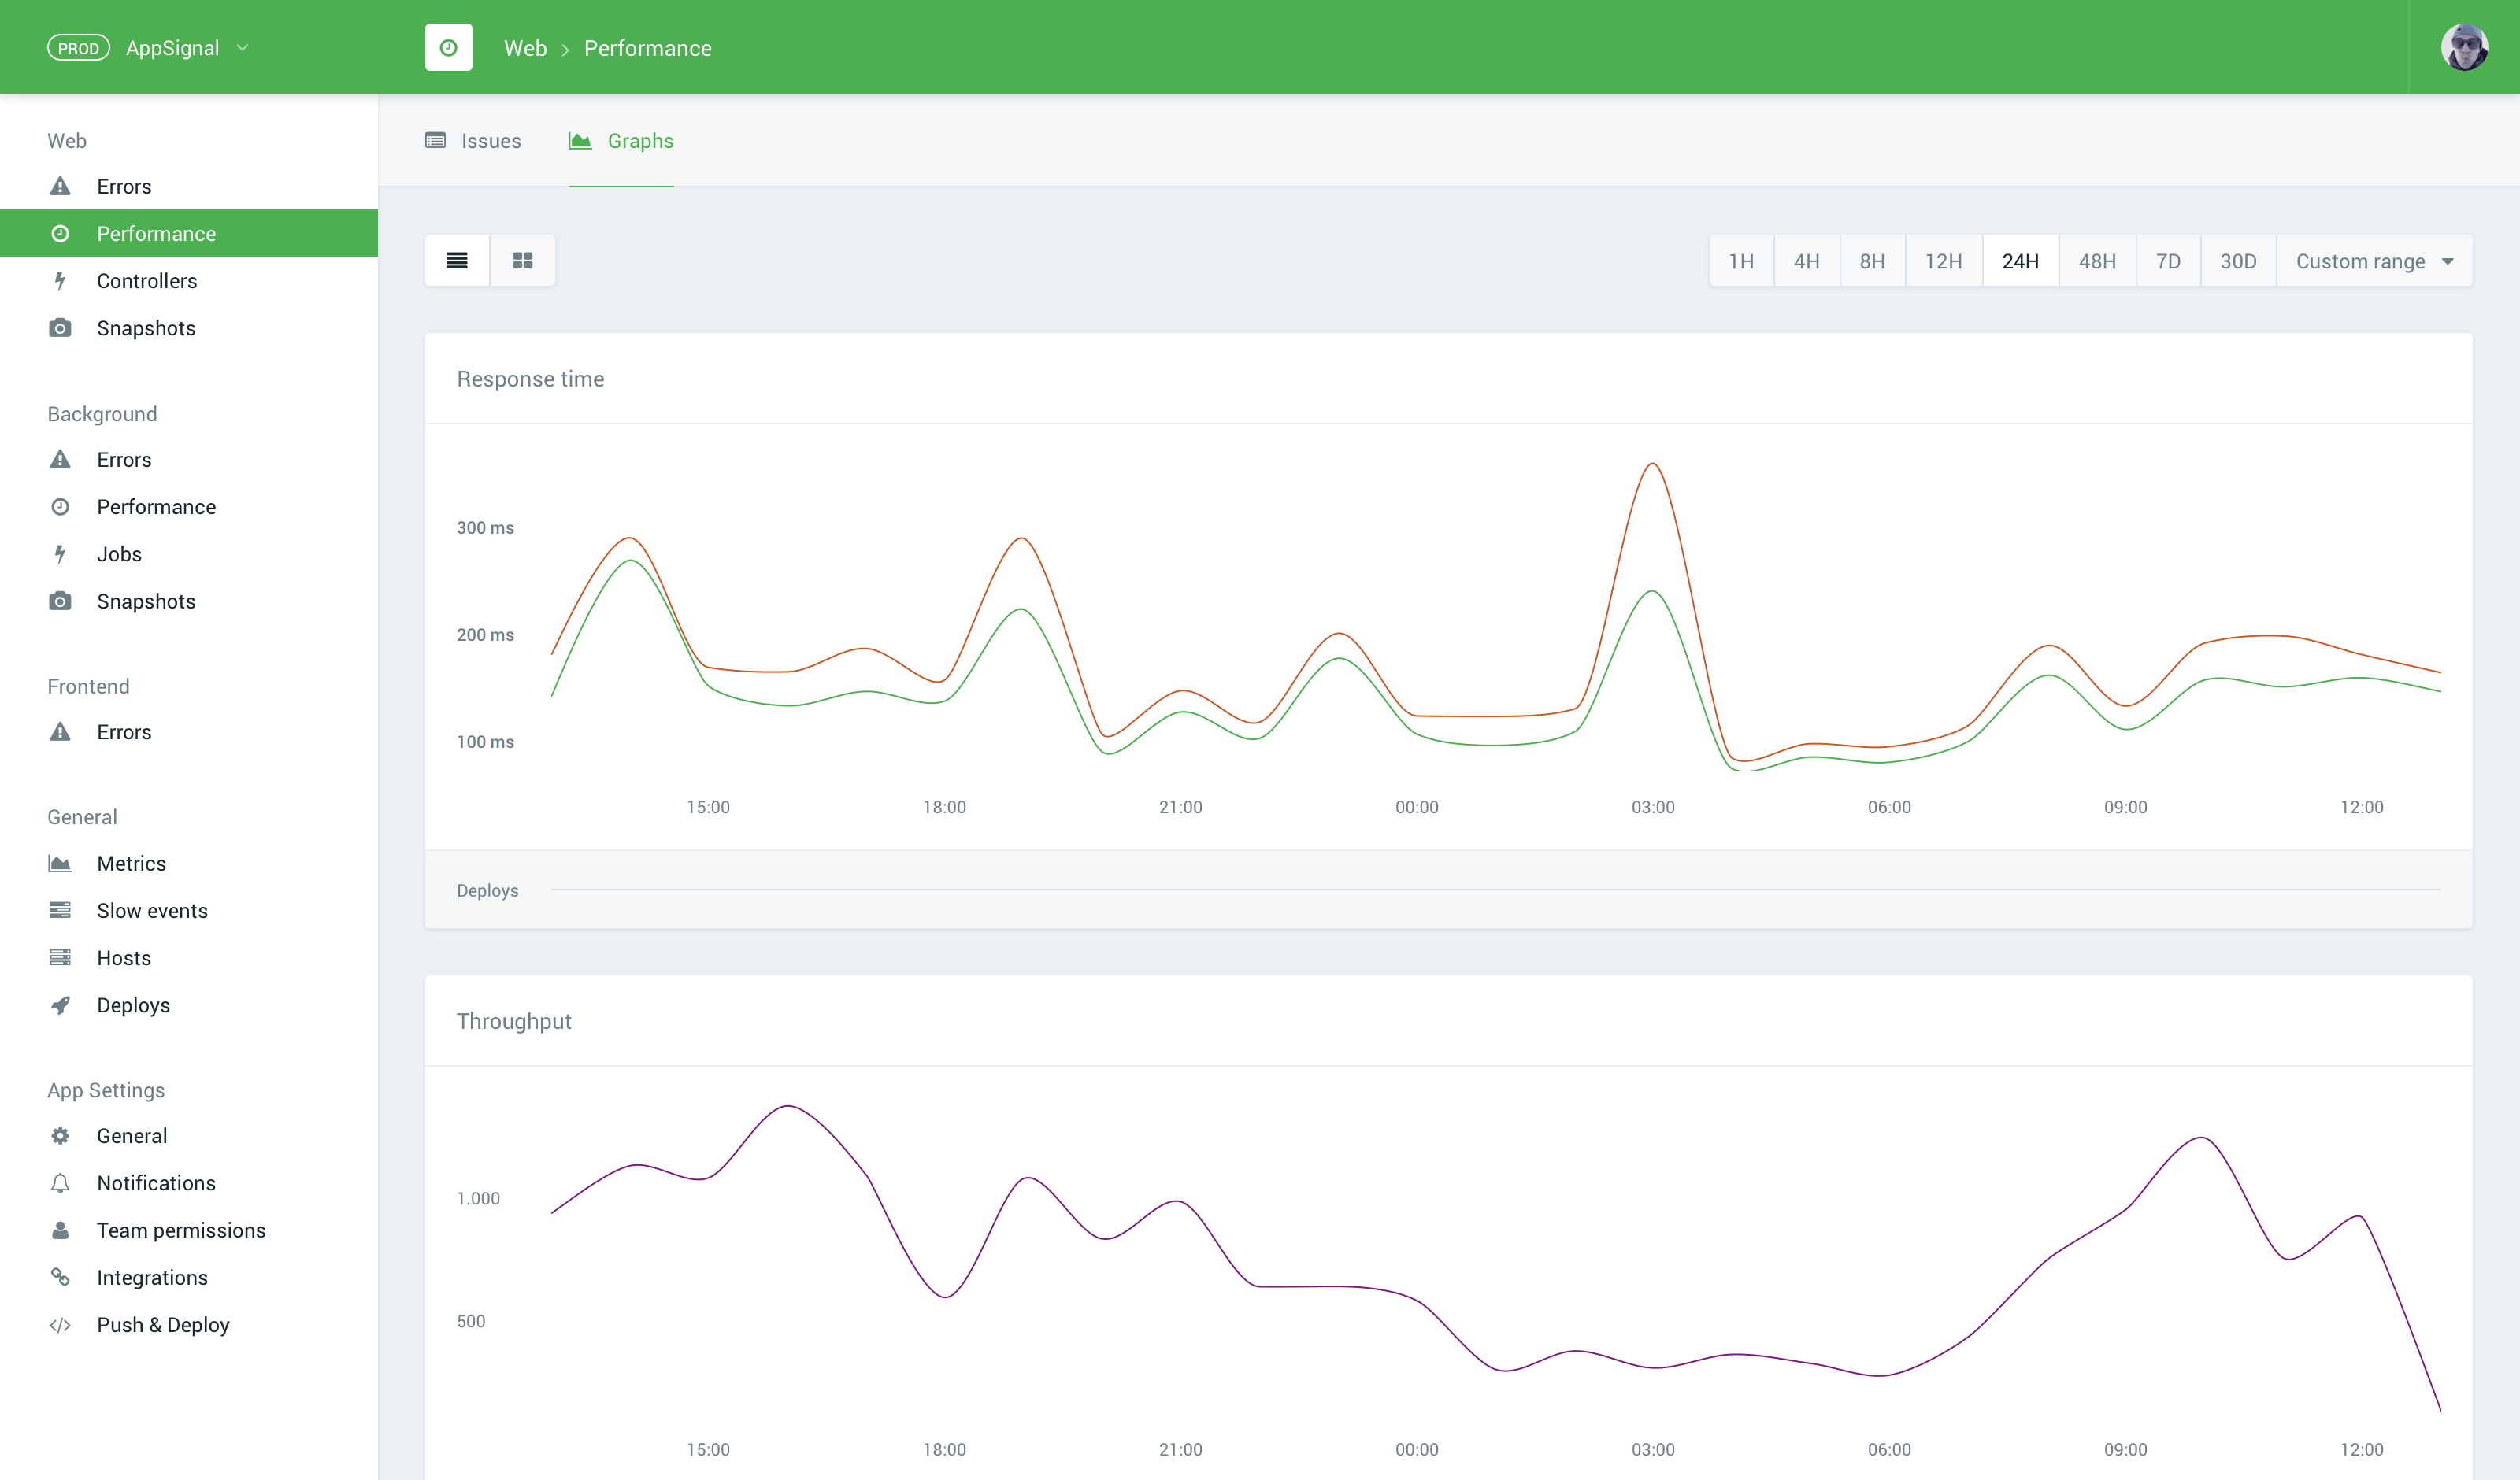Click the Web breadcrumb link

(x=525, y=48)
